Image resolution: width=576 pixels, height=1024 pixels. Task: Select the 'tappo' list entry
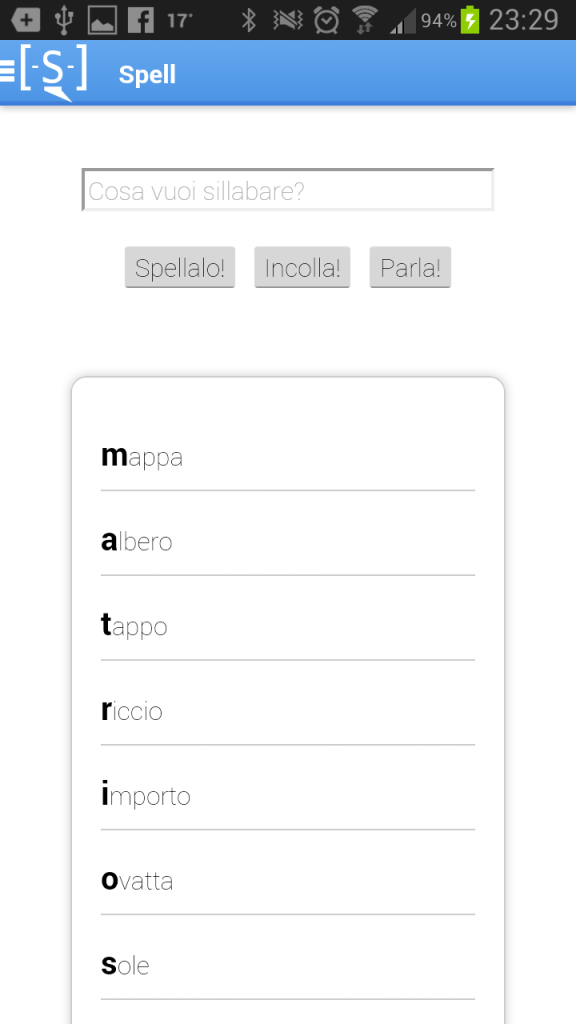point(288,626)
